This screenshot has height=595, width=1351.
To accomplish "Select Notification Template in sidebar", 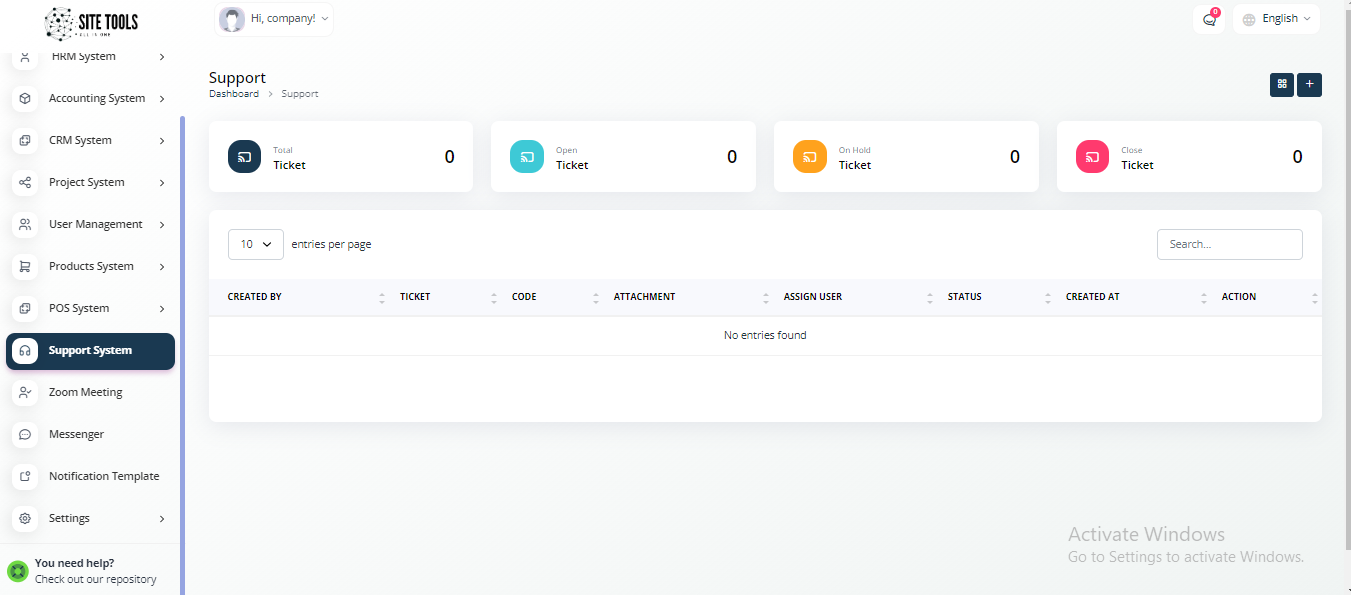I will pos(103,477).
